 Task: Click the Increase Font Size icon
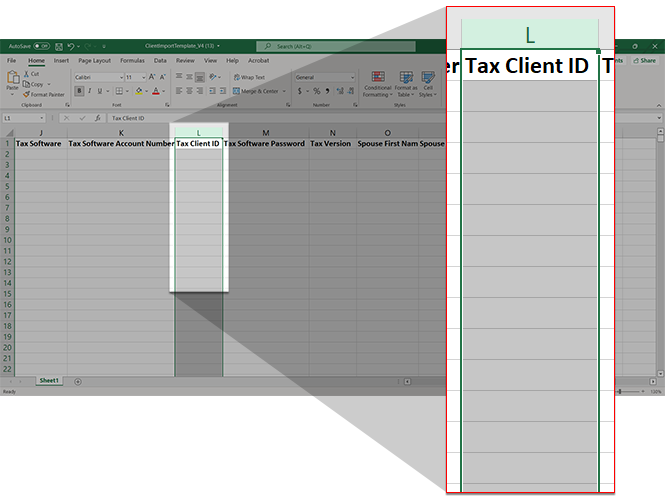point(152,77)
